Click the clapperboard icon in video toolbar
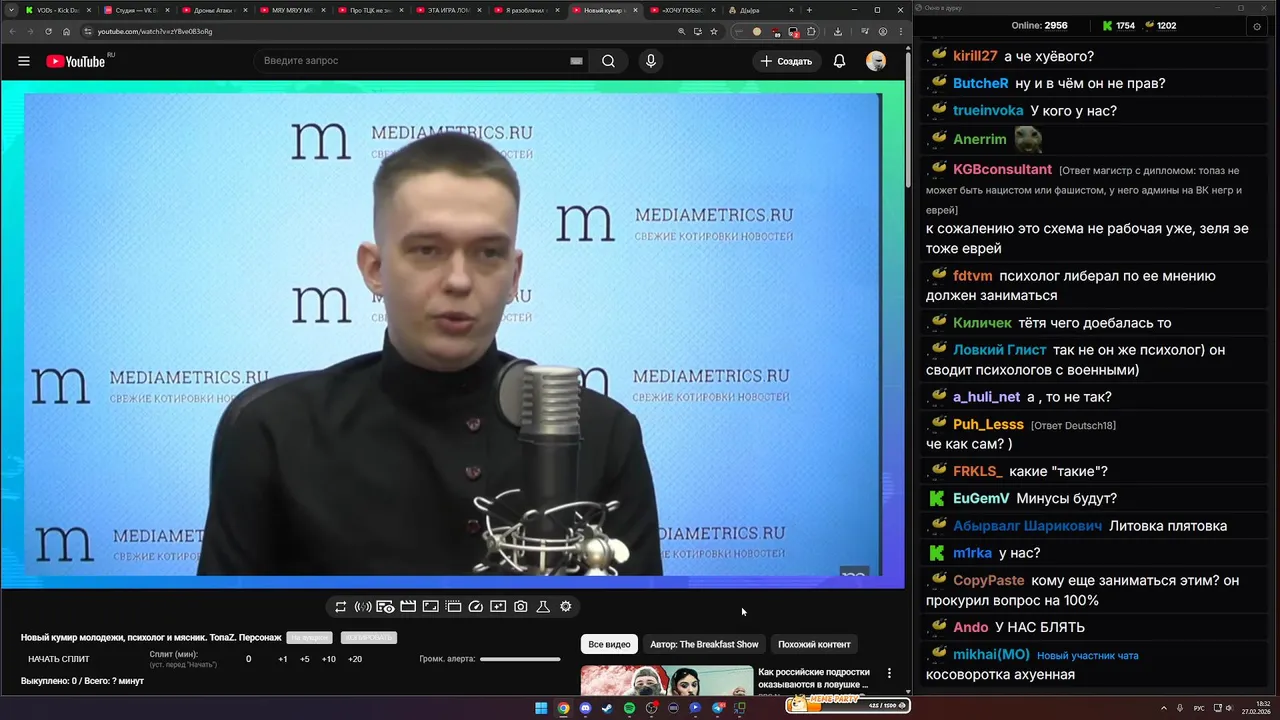The width and height of the screenshot is (1280, 720). click(408, 606)
